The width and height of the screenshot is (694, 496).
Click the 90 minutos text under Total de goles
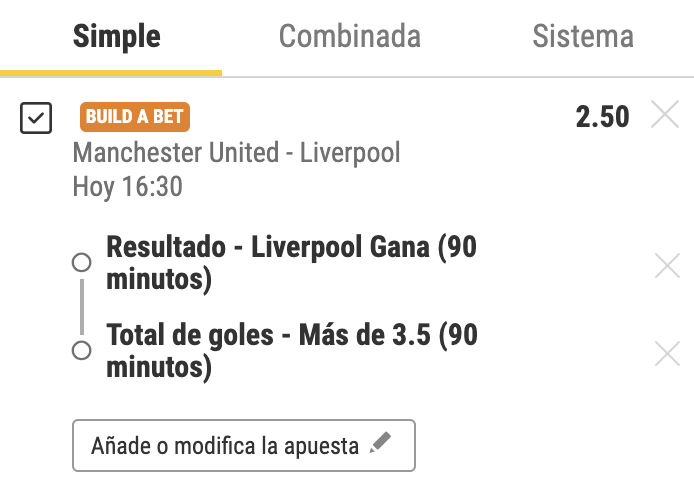click(x=158, y=369)
